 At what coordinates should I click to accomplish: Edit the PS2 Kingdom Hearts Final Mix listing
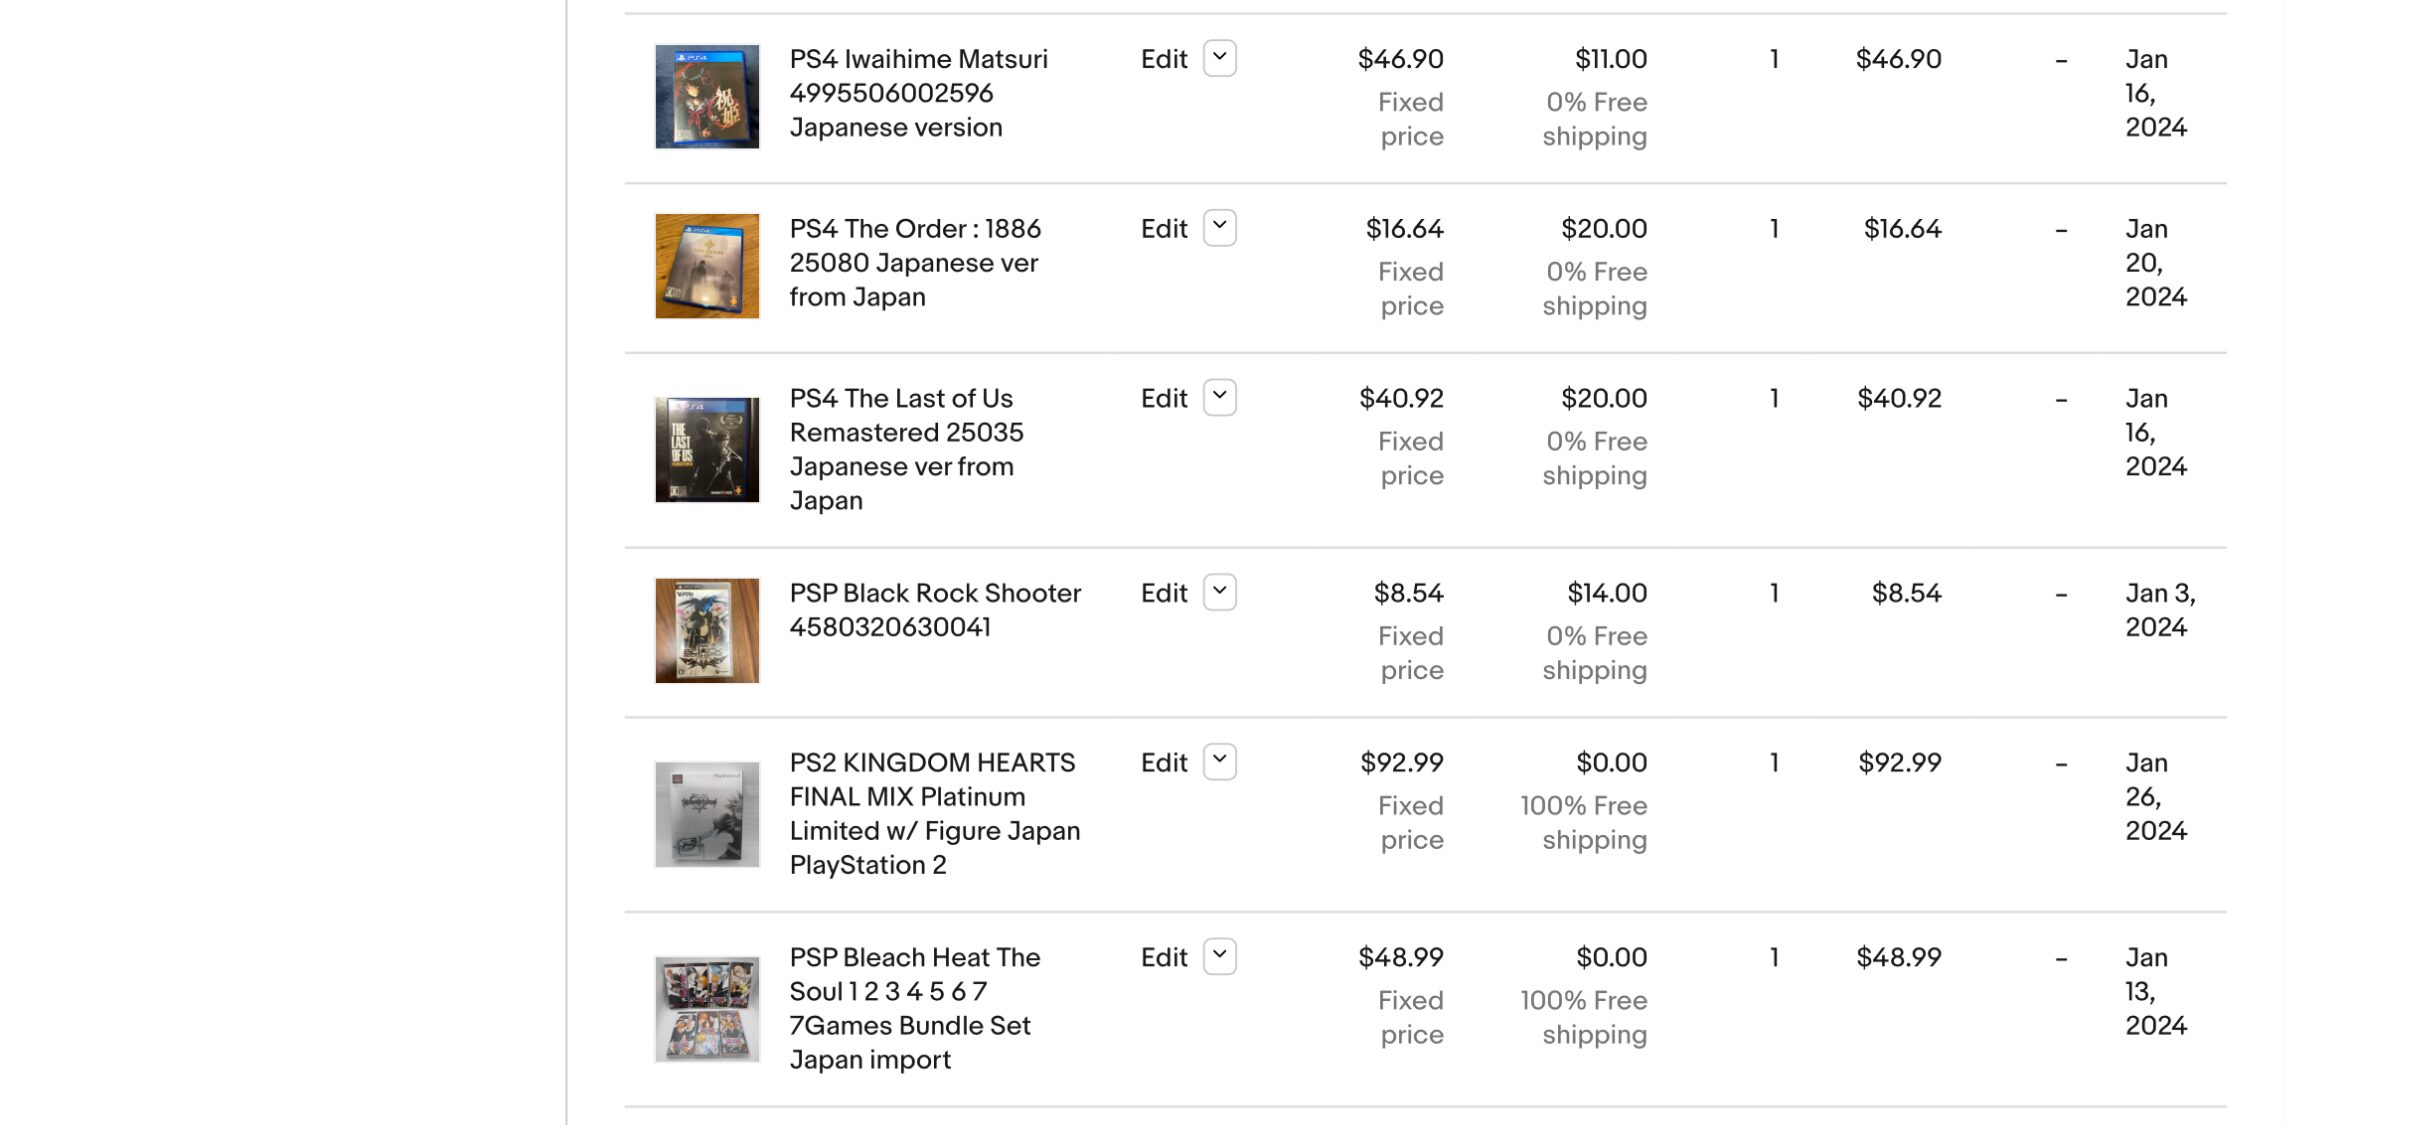pos(1164,763)
